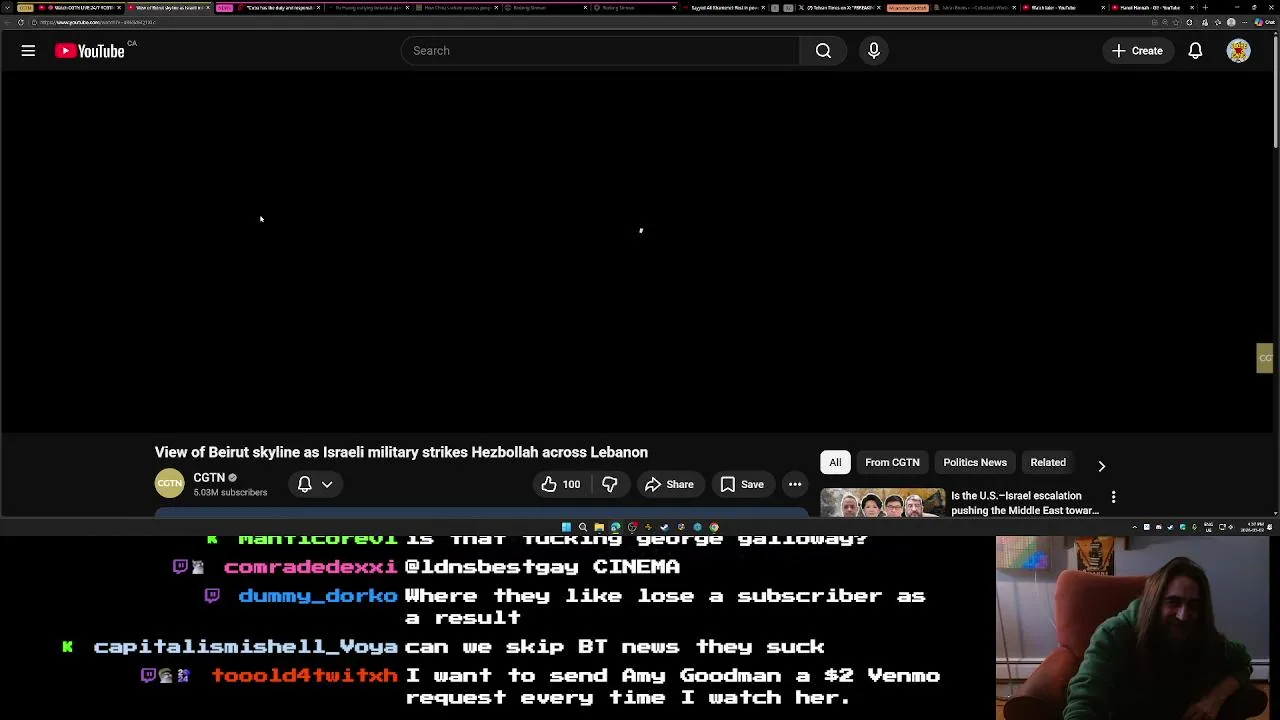
Task: Click the video title 'View of Beirut skyline'
Action: pyautogui.click(x=401, y=452)
